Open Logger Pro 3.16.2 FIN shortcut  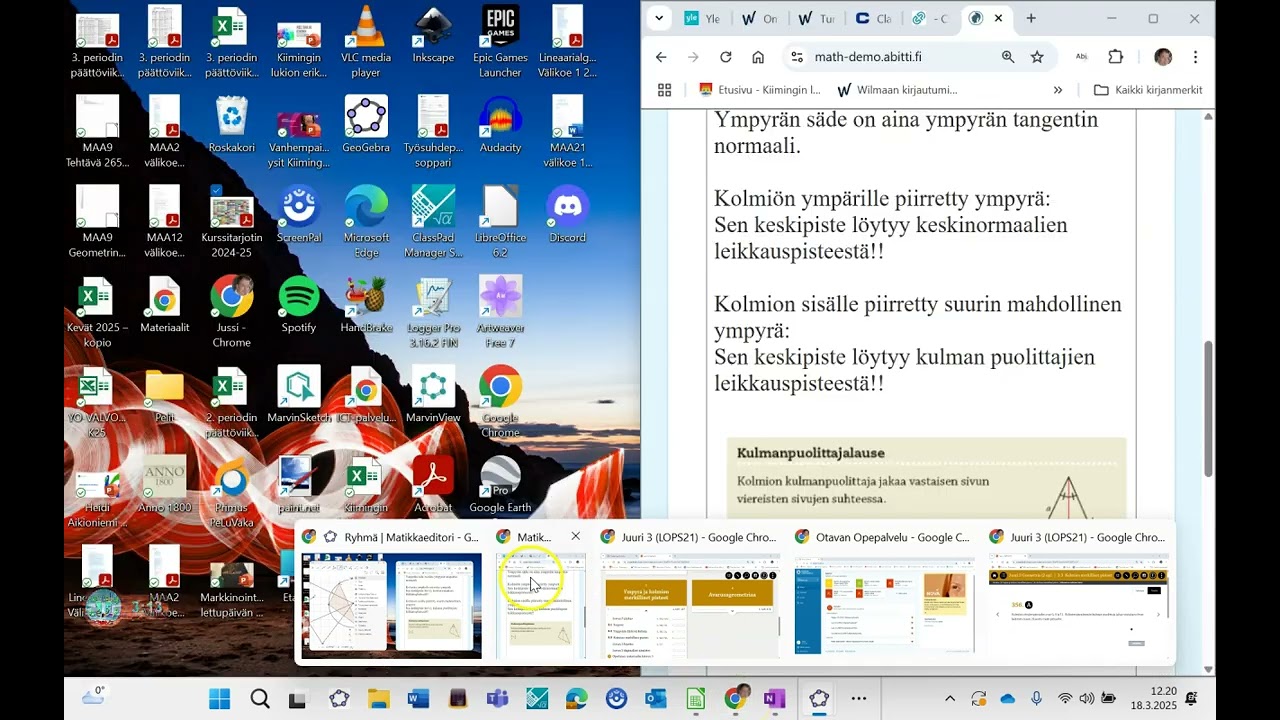(433, 312)
